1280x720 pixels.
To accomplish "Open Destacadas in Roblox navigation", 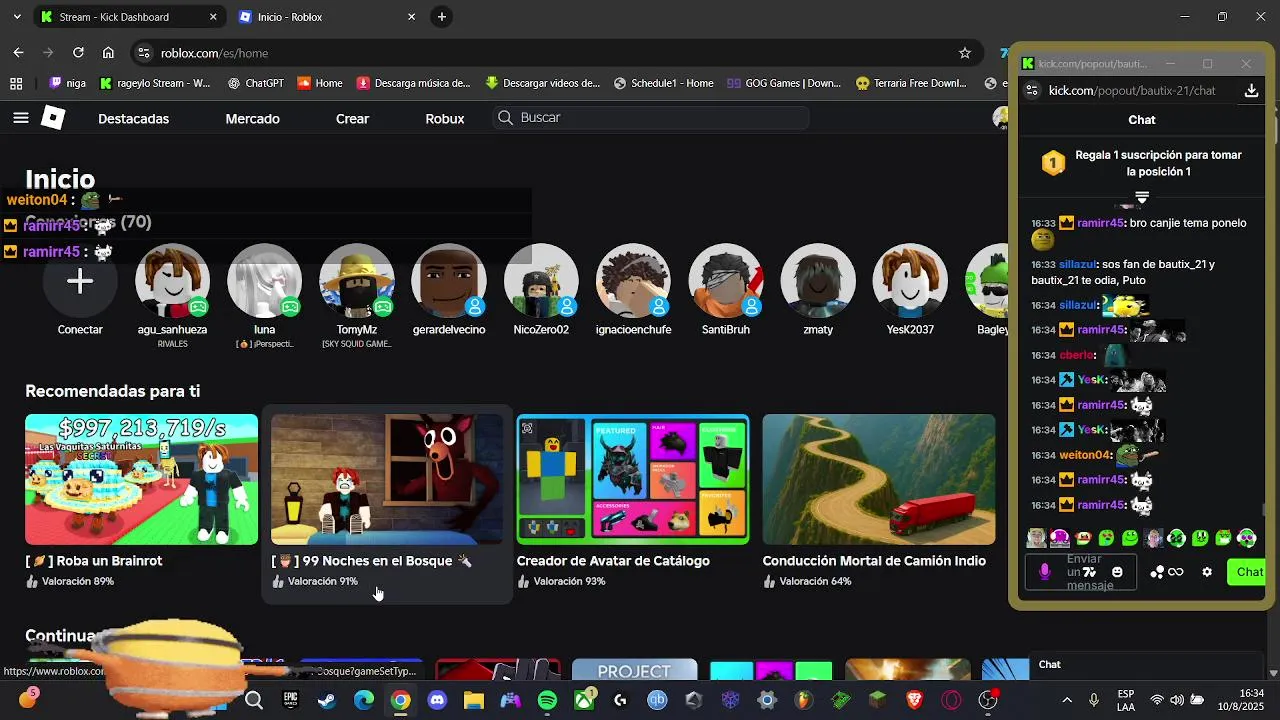I will (133, 118).
